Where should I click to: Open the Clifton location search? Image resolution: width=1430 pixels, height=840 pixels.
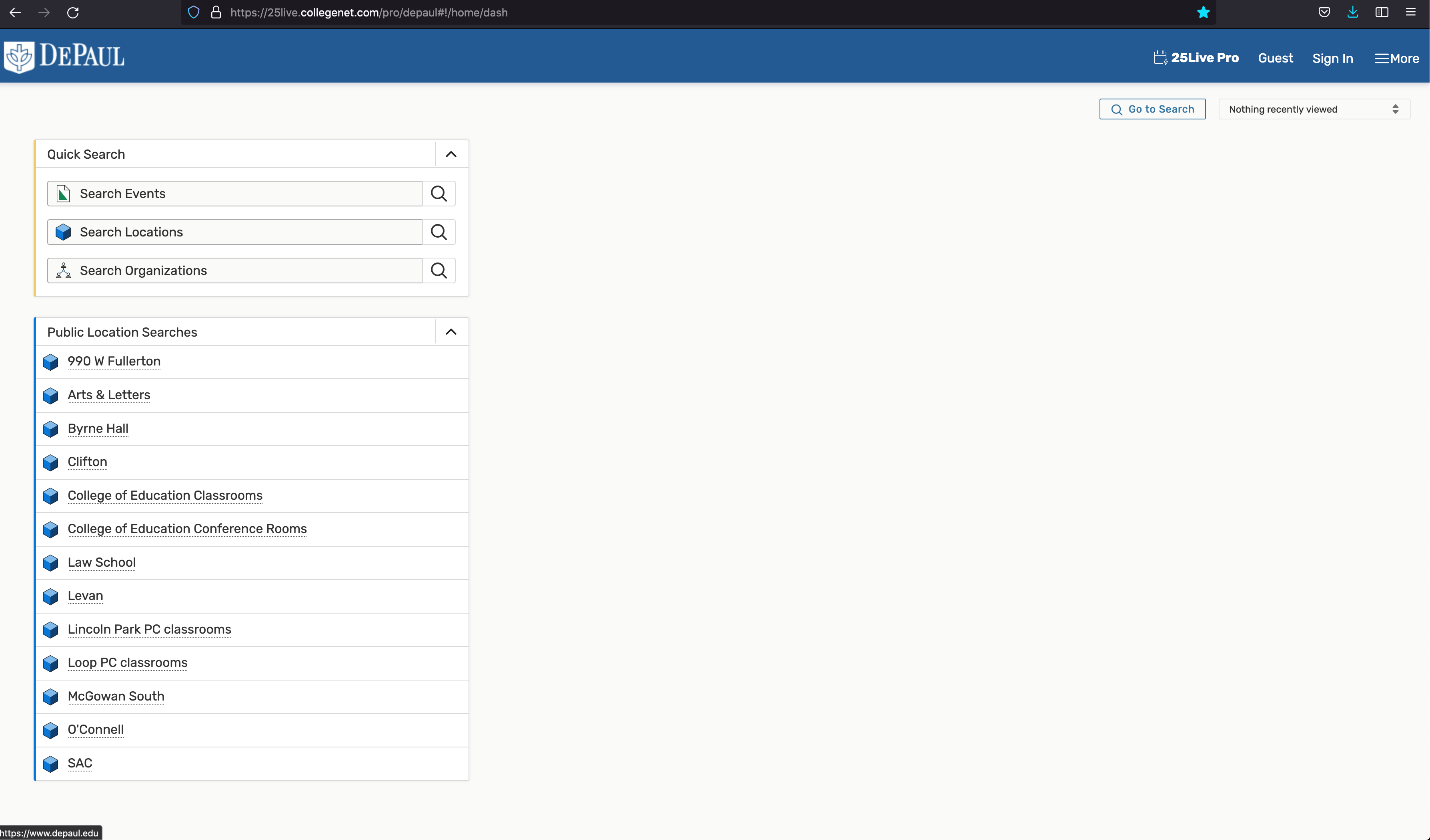(x=87, y=462)
